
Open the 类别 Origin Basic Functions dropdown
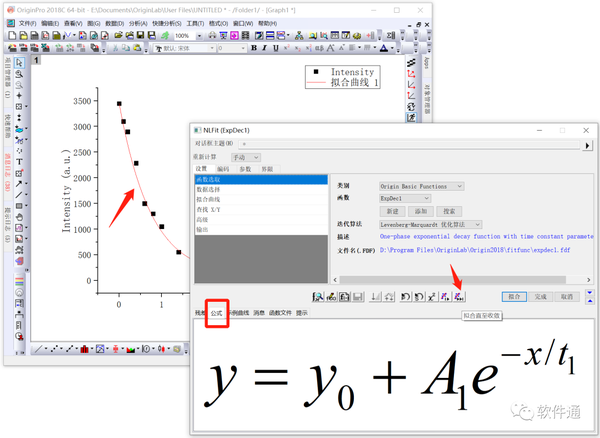click(422, 186)
